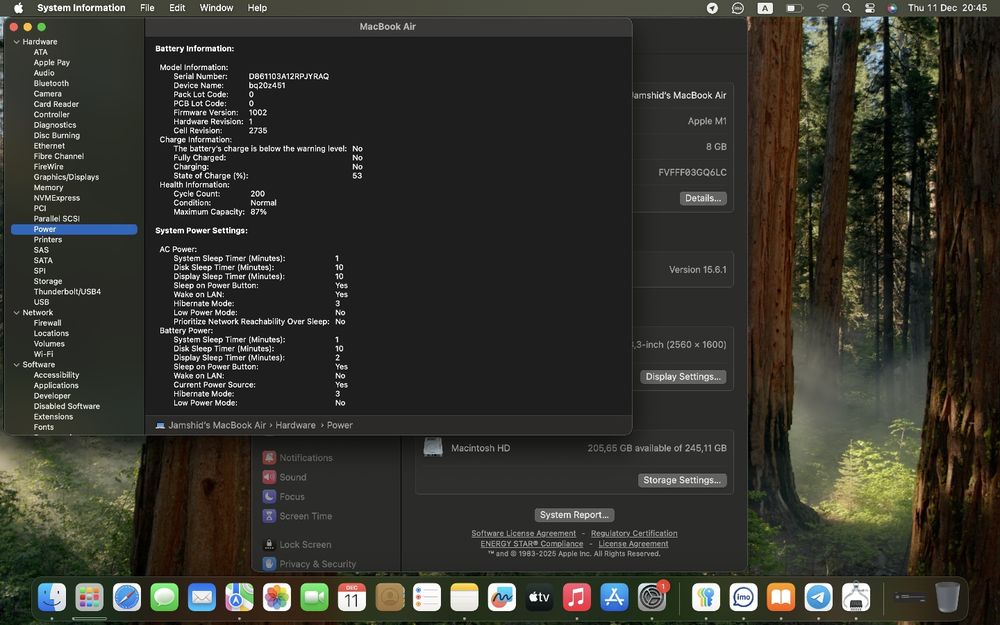
Task: Select Applications under Software
Action: 56,385
